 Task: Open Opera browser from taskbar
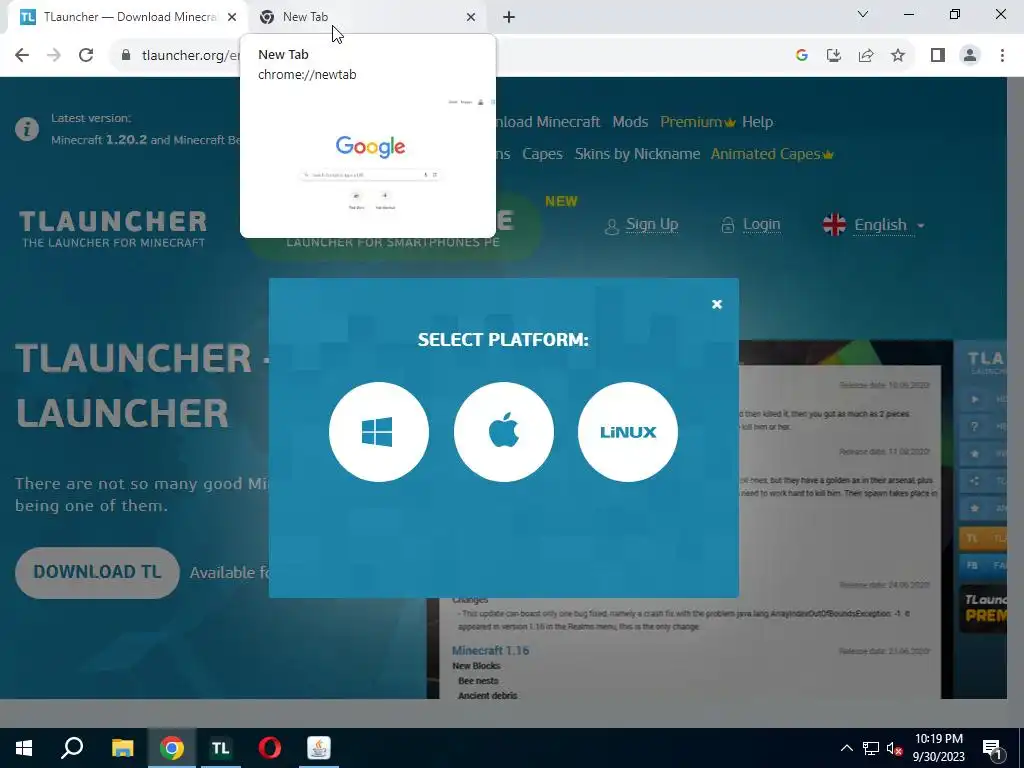[270, 748]
